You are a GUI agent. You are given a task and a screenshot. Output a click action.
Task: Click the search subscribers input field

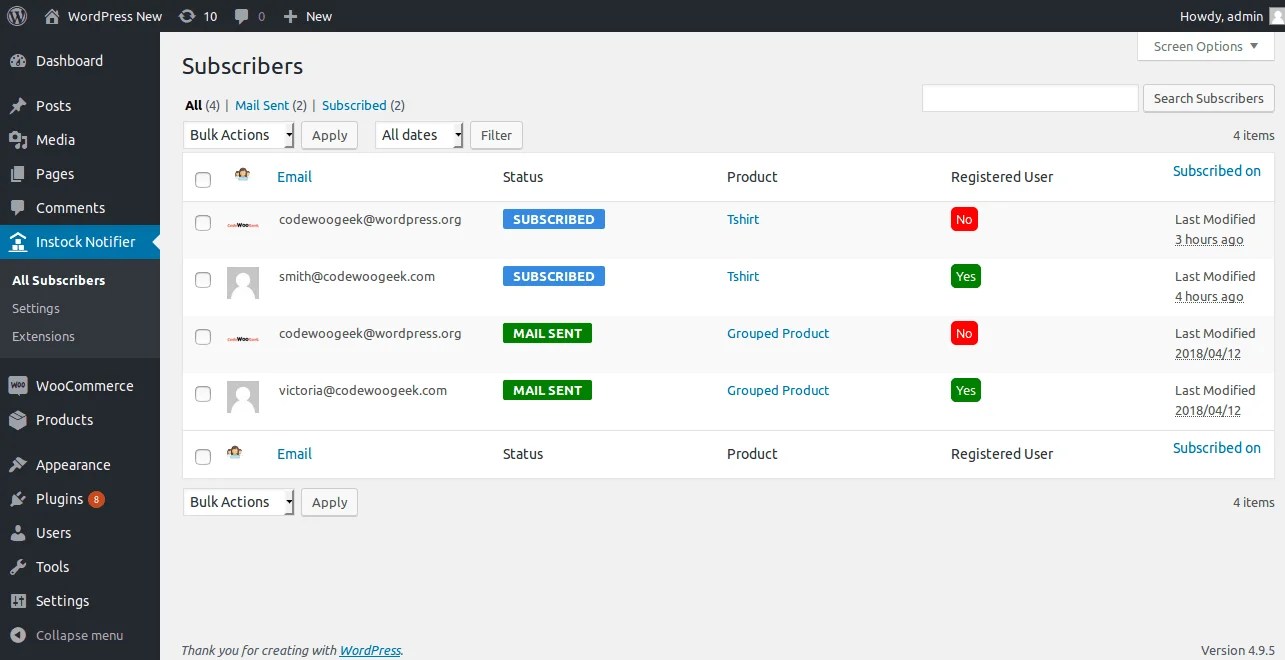pyautogui.click(x=1030, y=98)
